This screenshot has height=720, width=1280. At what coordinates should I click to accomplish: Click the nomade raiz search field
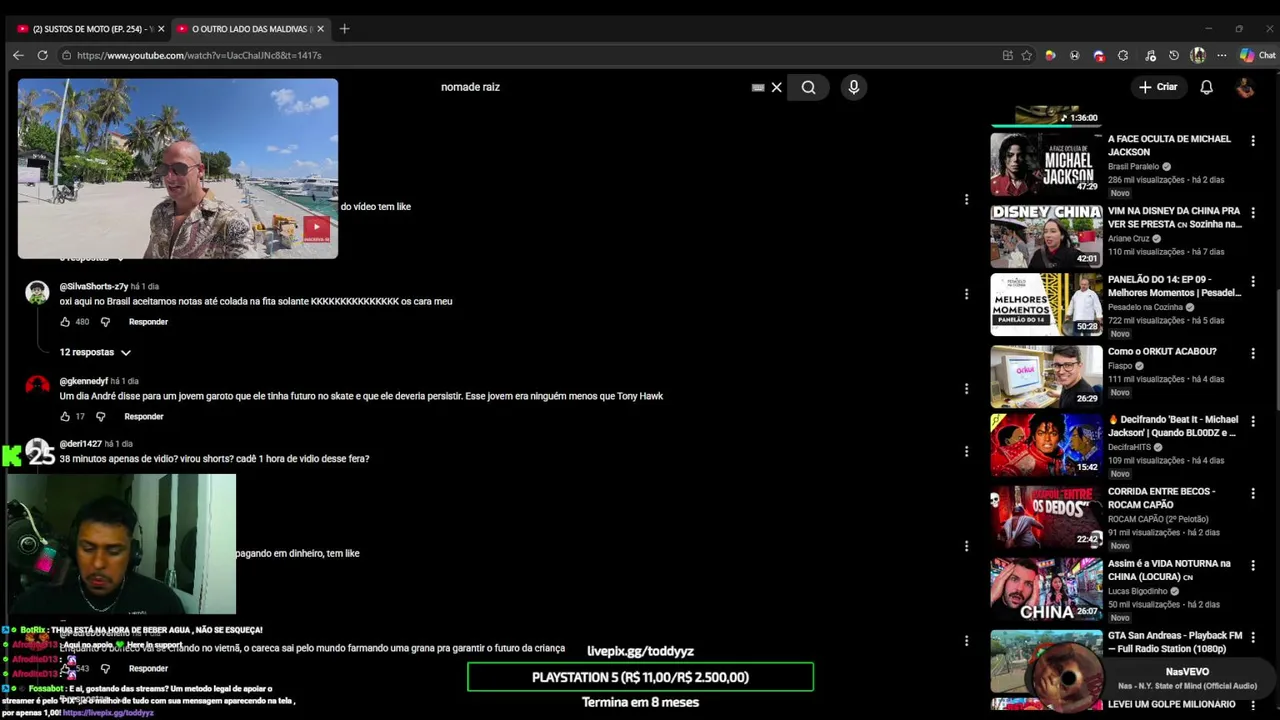(x=590, y=87)
